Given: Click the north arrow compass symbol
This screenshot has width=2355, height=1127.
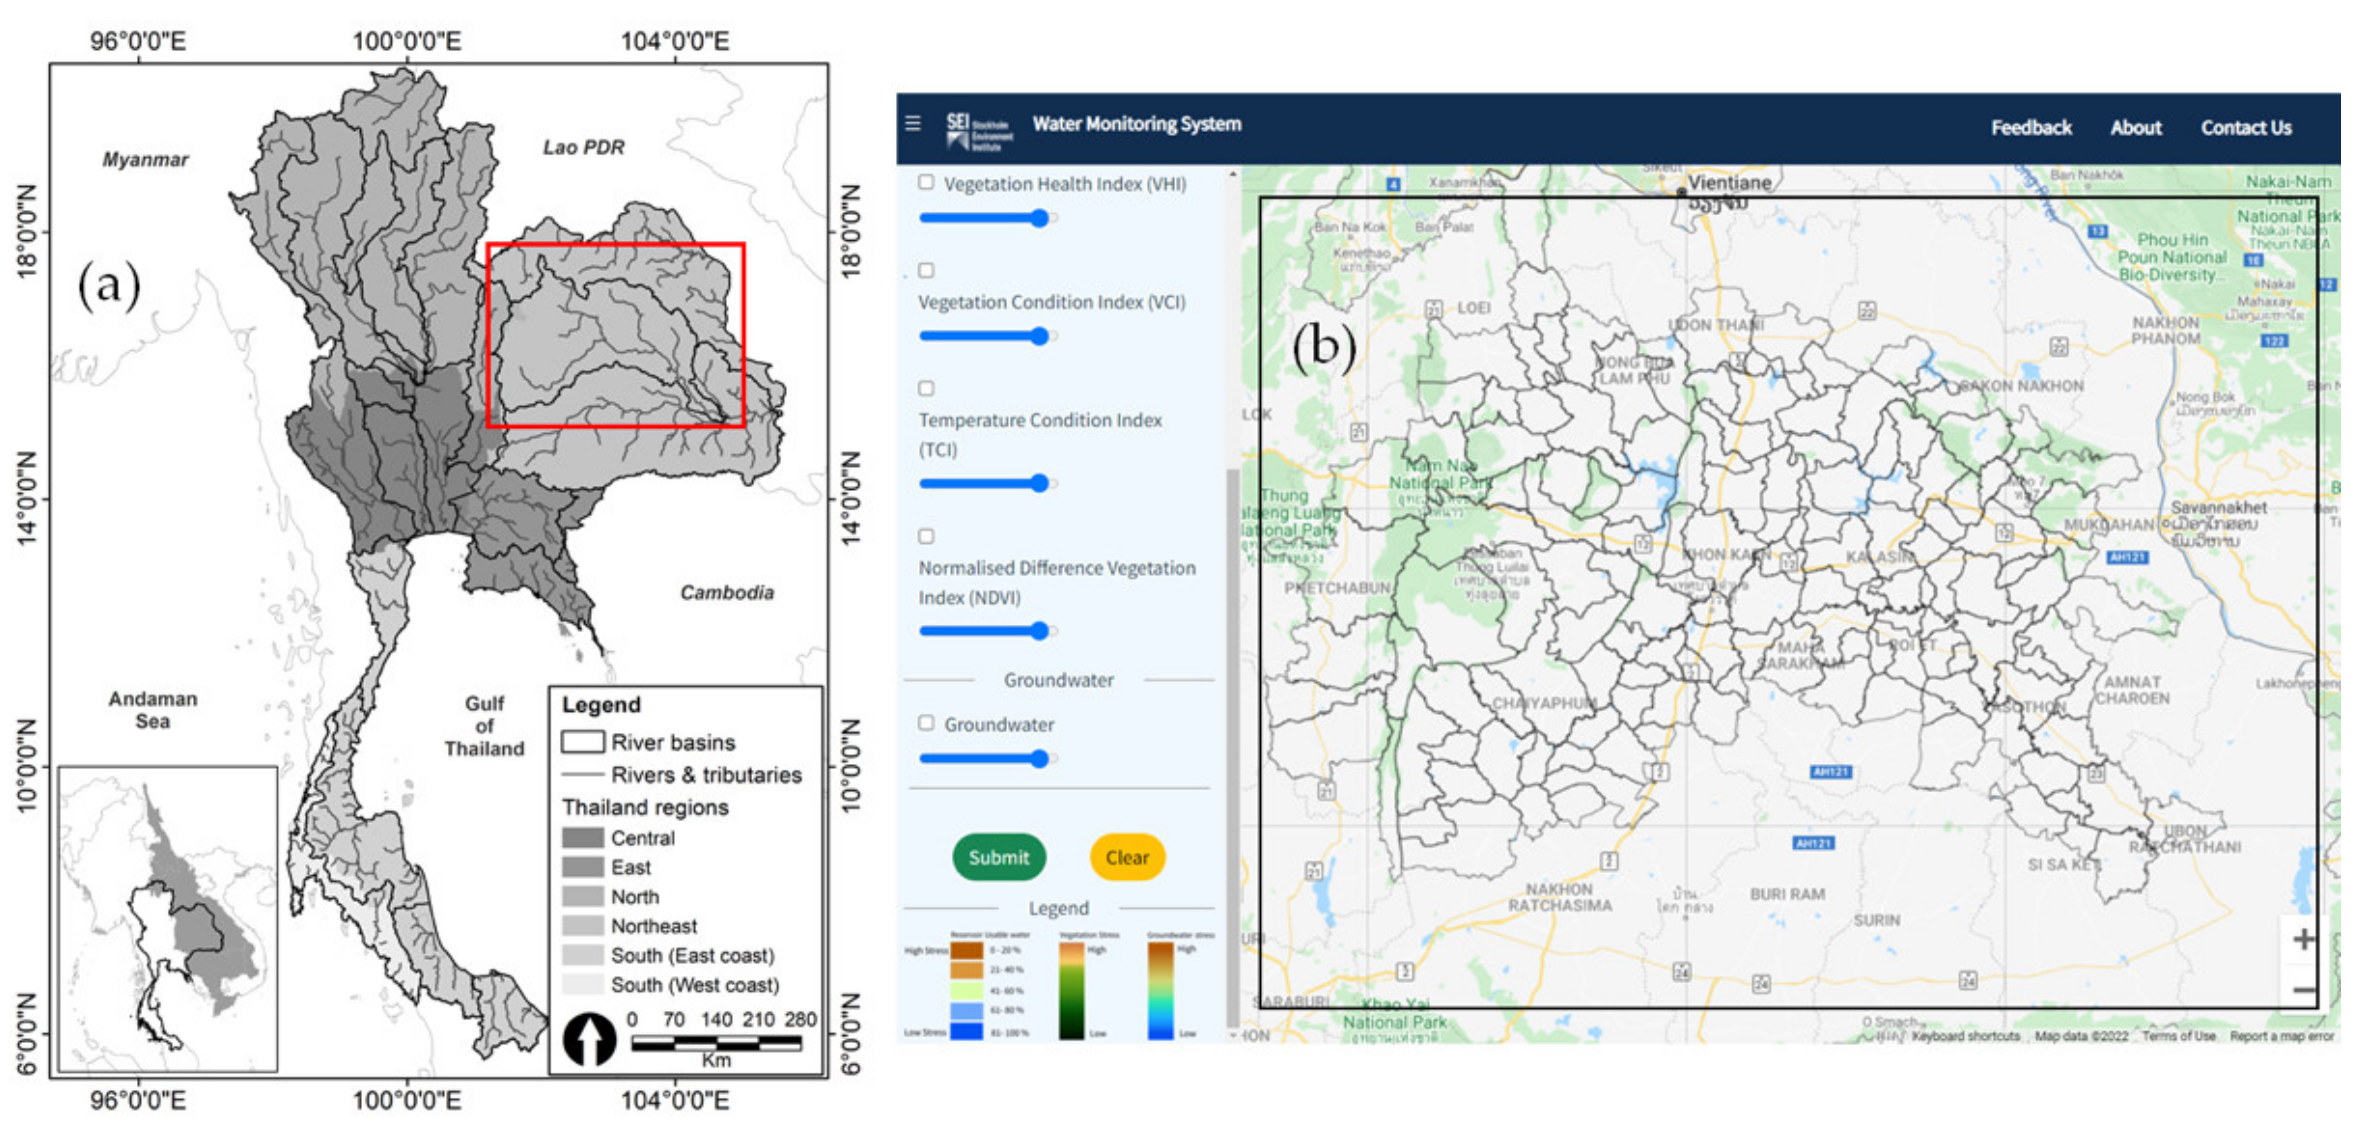Looking at the screenshot, I should pyautogui.click(x=589, y=1040).
